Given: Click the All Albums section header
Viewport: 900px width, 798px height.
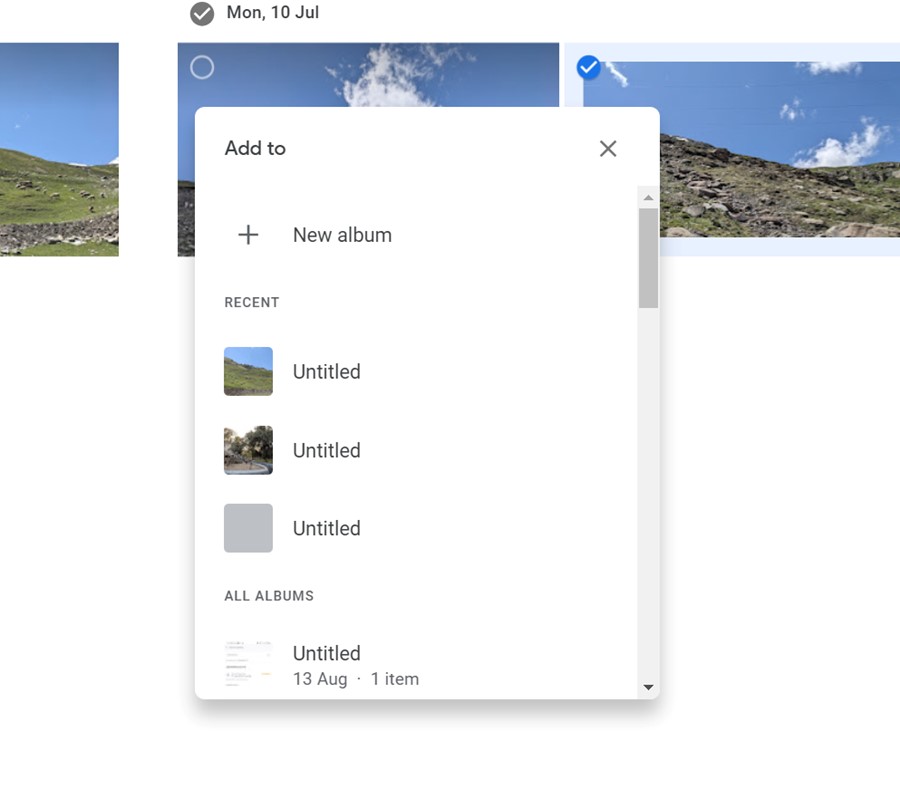Looking at the screenshot, I should click(x=269, y=595).
